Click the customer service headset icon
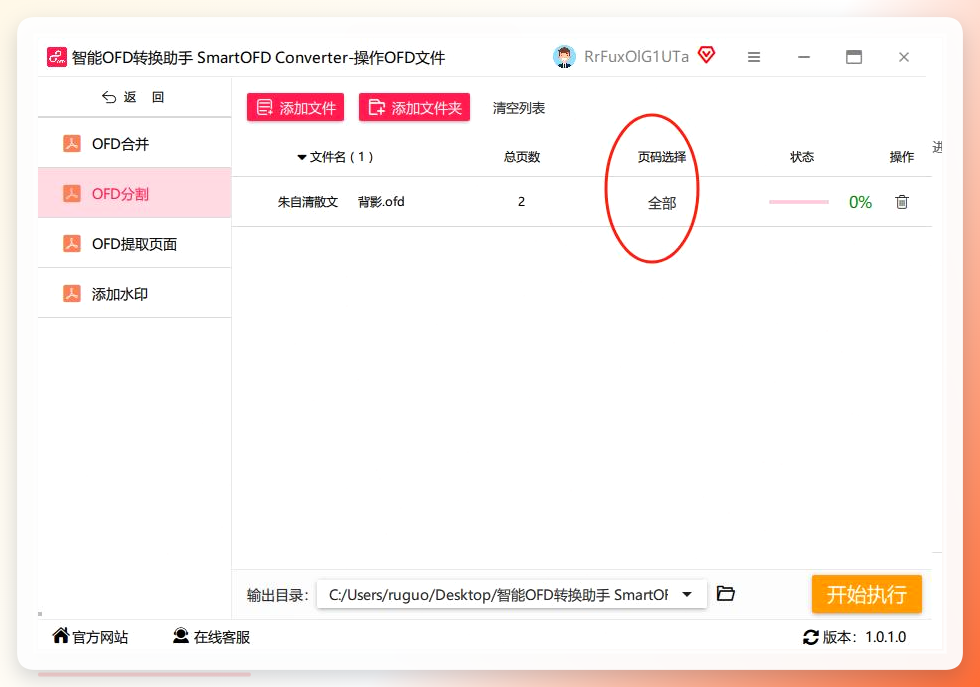Screen dimensions: 980x687 (x=181, y=636)
